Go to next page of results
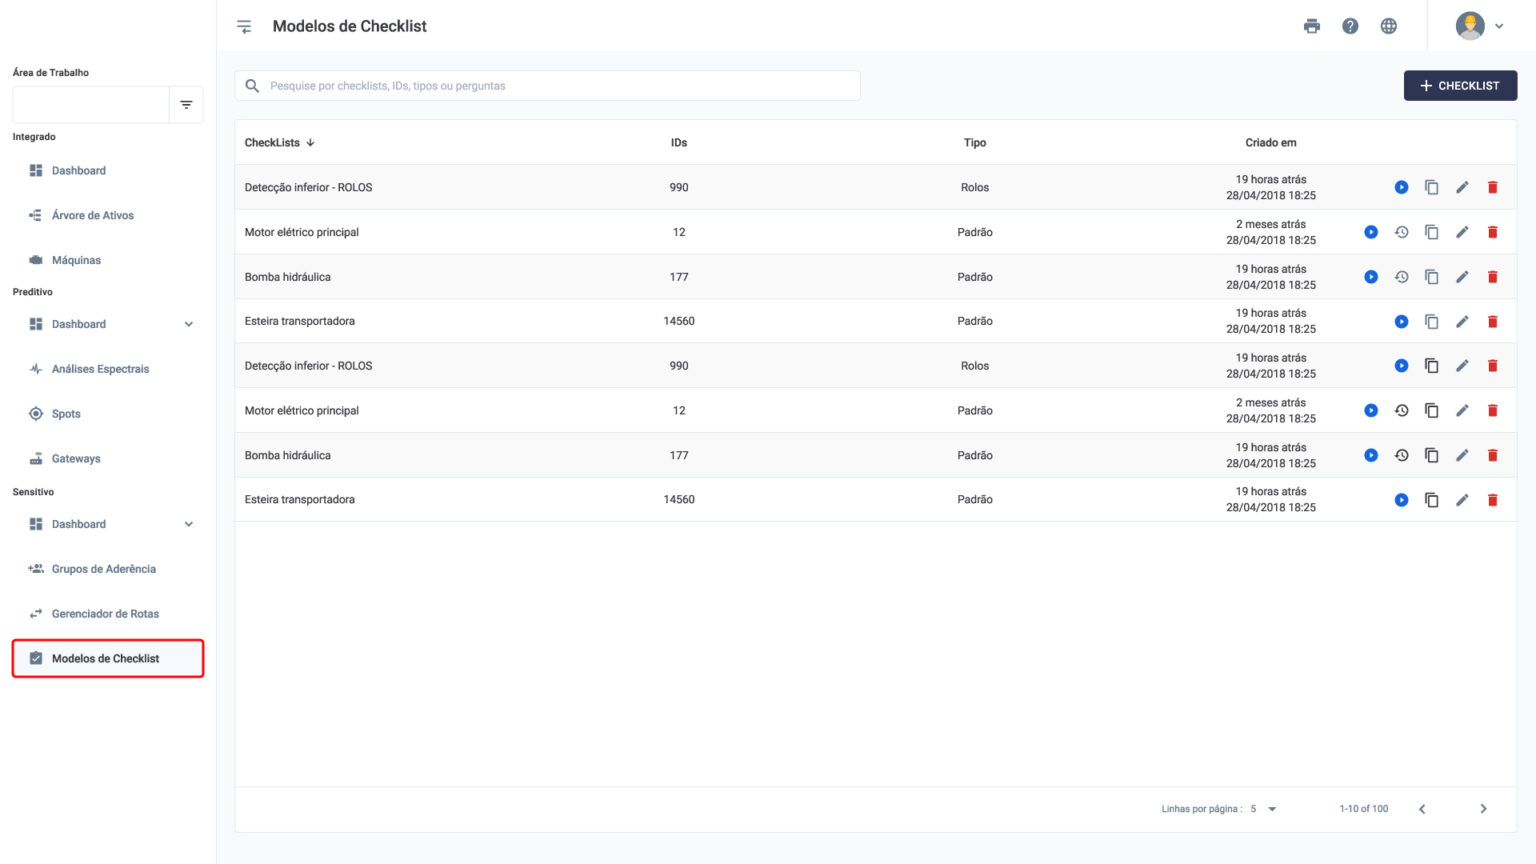This screenshot has height=864, width=1536. pos(1483,809)
